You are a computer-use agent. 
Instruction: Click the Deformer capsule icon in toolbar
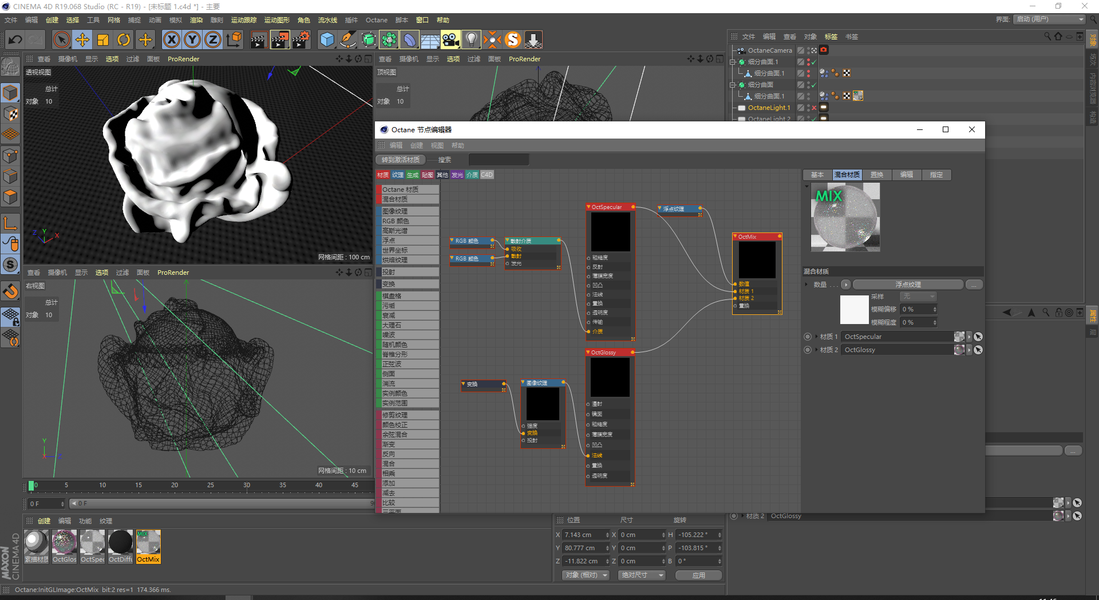(x=409, y=40)
